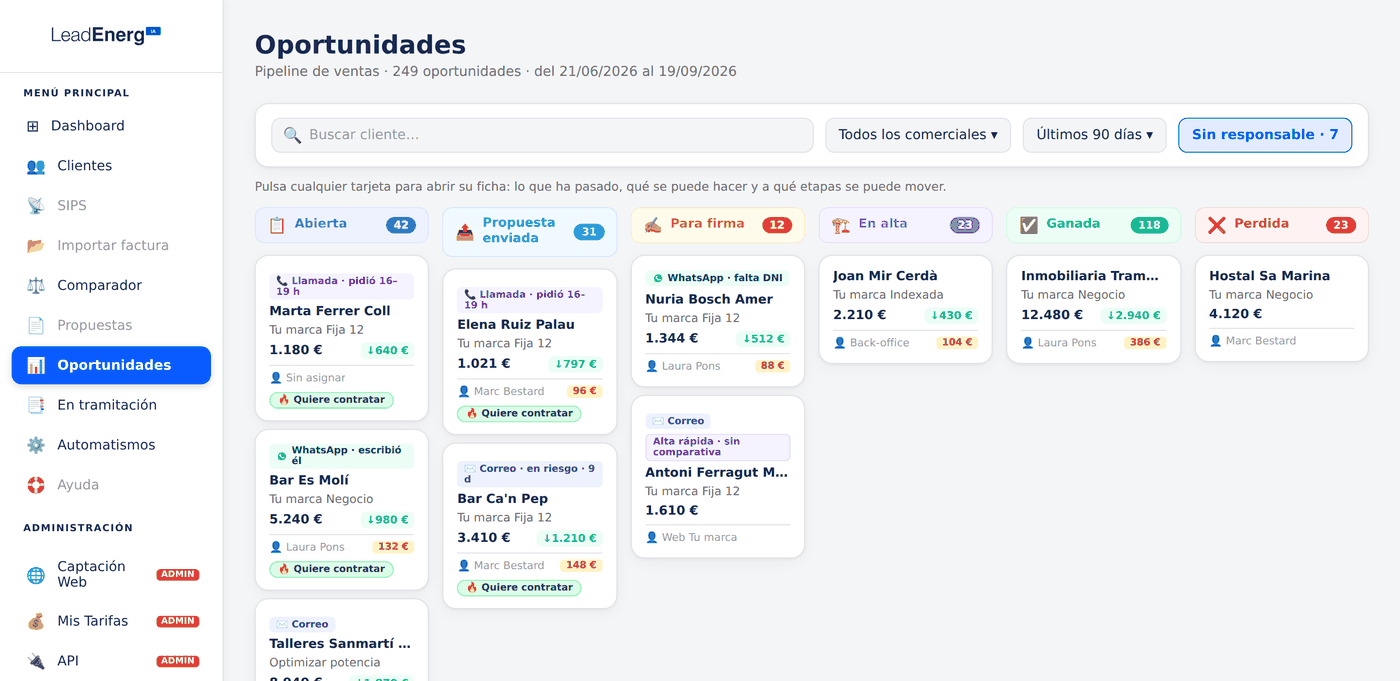
Task: Open the Bar Ca'n Pep card
Action: (530, 526)
